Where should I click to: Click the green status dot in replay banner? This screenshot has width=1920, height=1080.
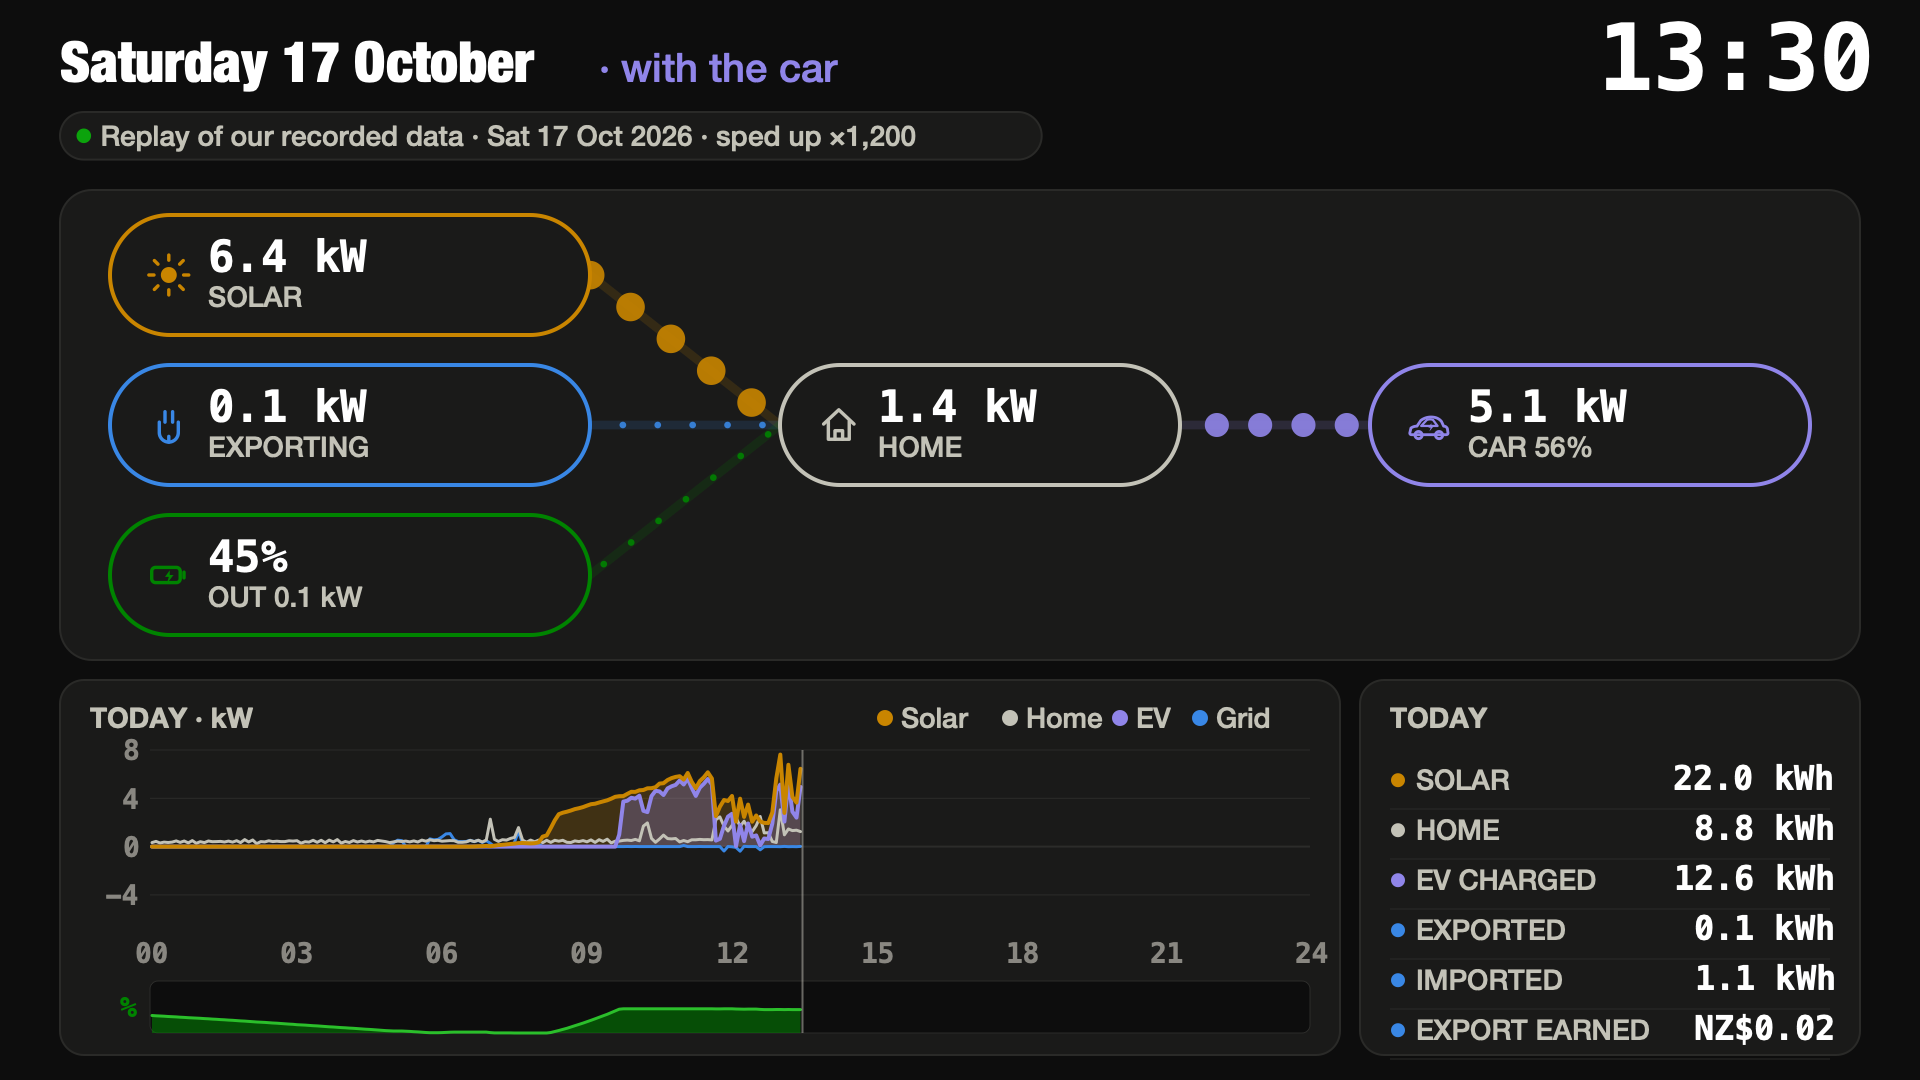[x=84, y=136]
